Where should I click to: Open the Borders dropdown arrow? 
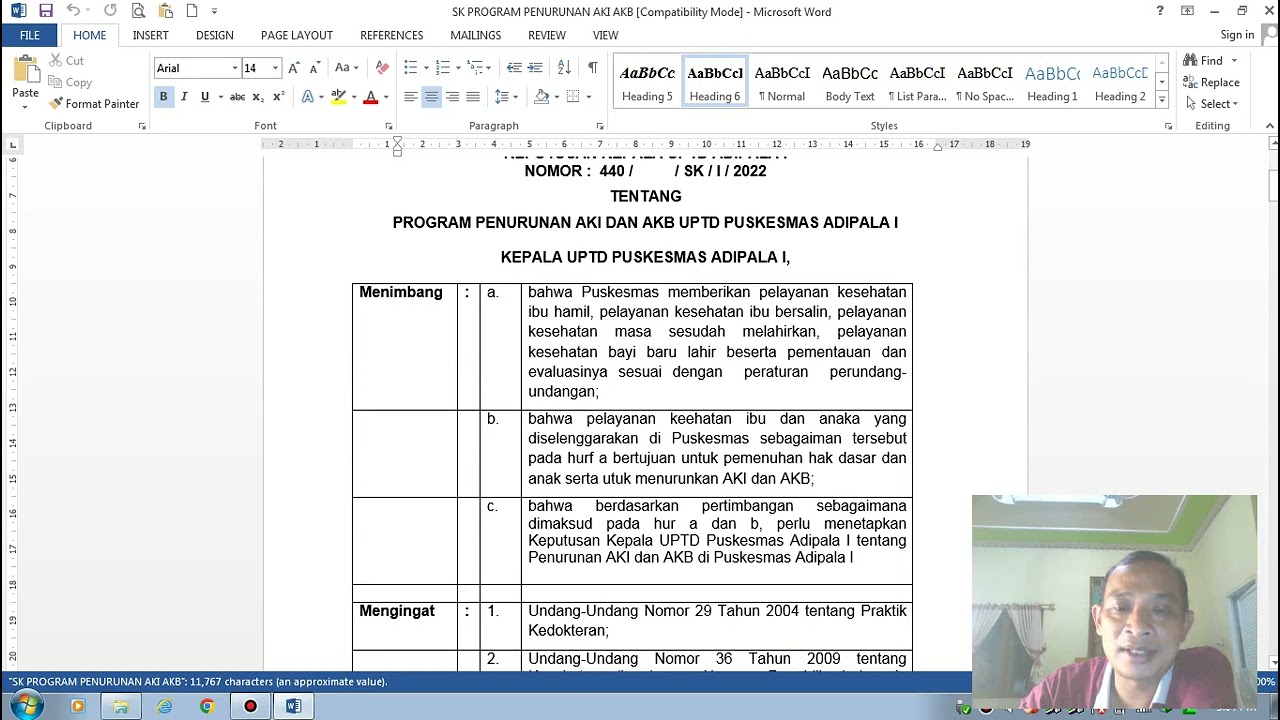pos(588,97)
